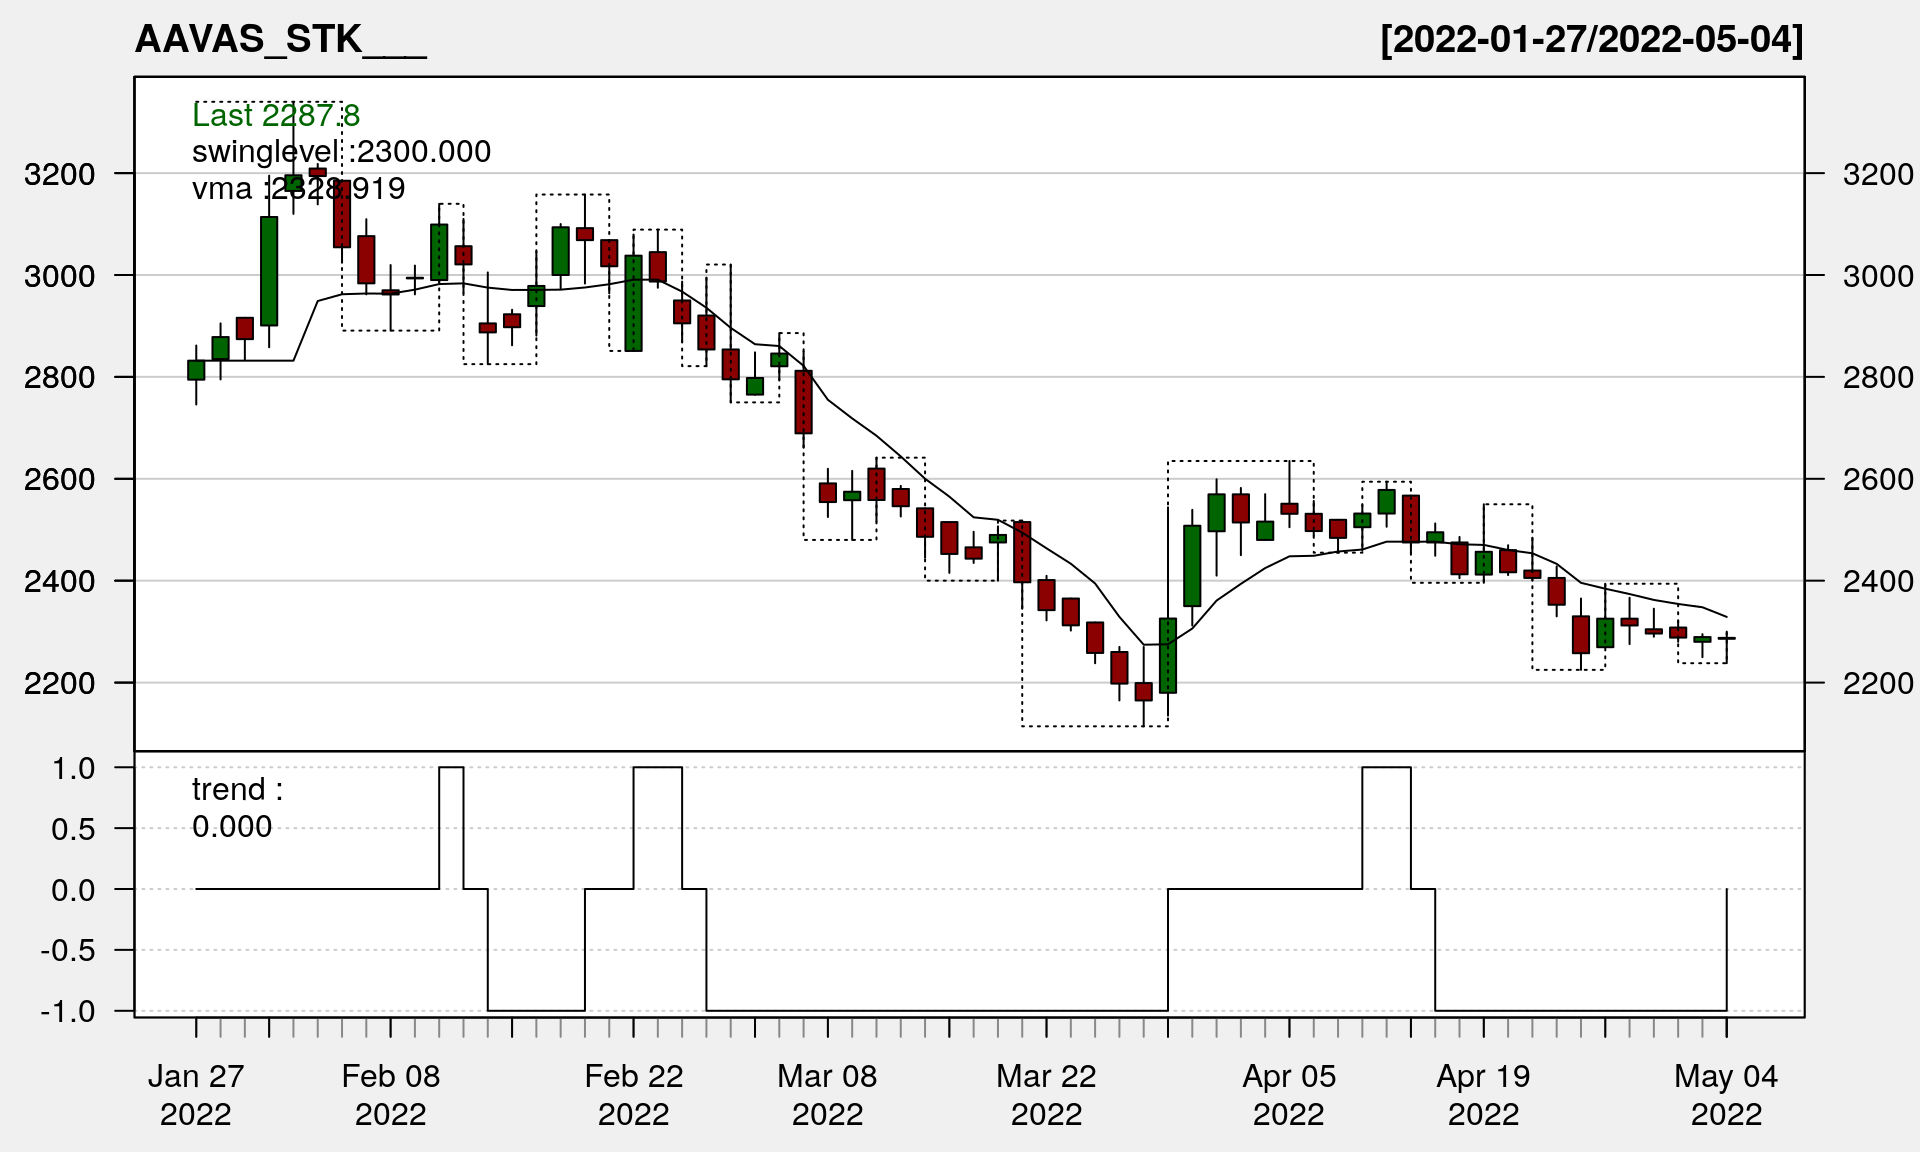Click the Feb 08 2022 axis date

390,1094
